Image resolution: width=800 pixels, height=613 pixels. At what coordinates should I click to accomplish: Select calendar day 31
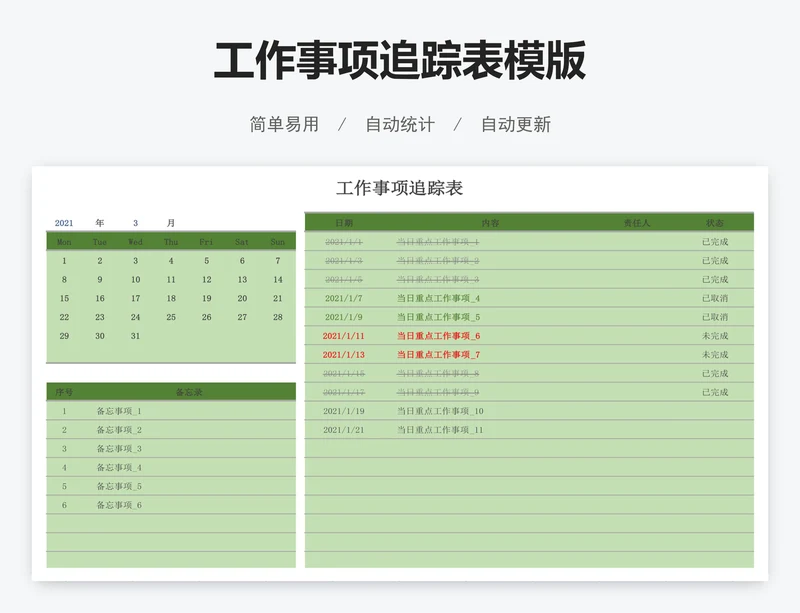point(135,336)
